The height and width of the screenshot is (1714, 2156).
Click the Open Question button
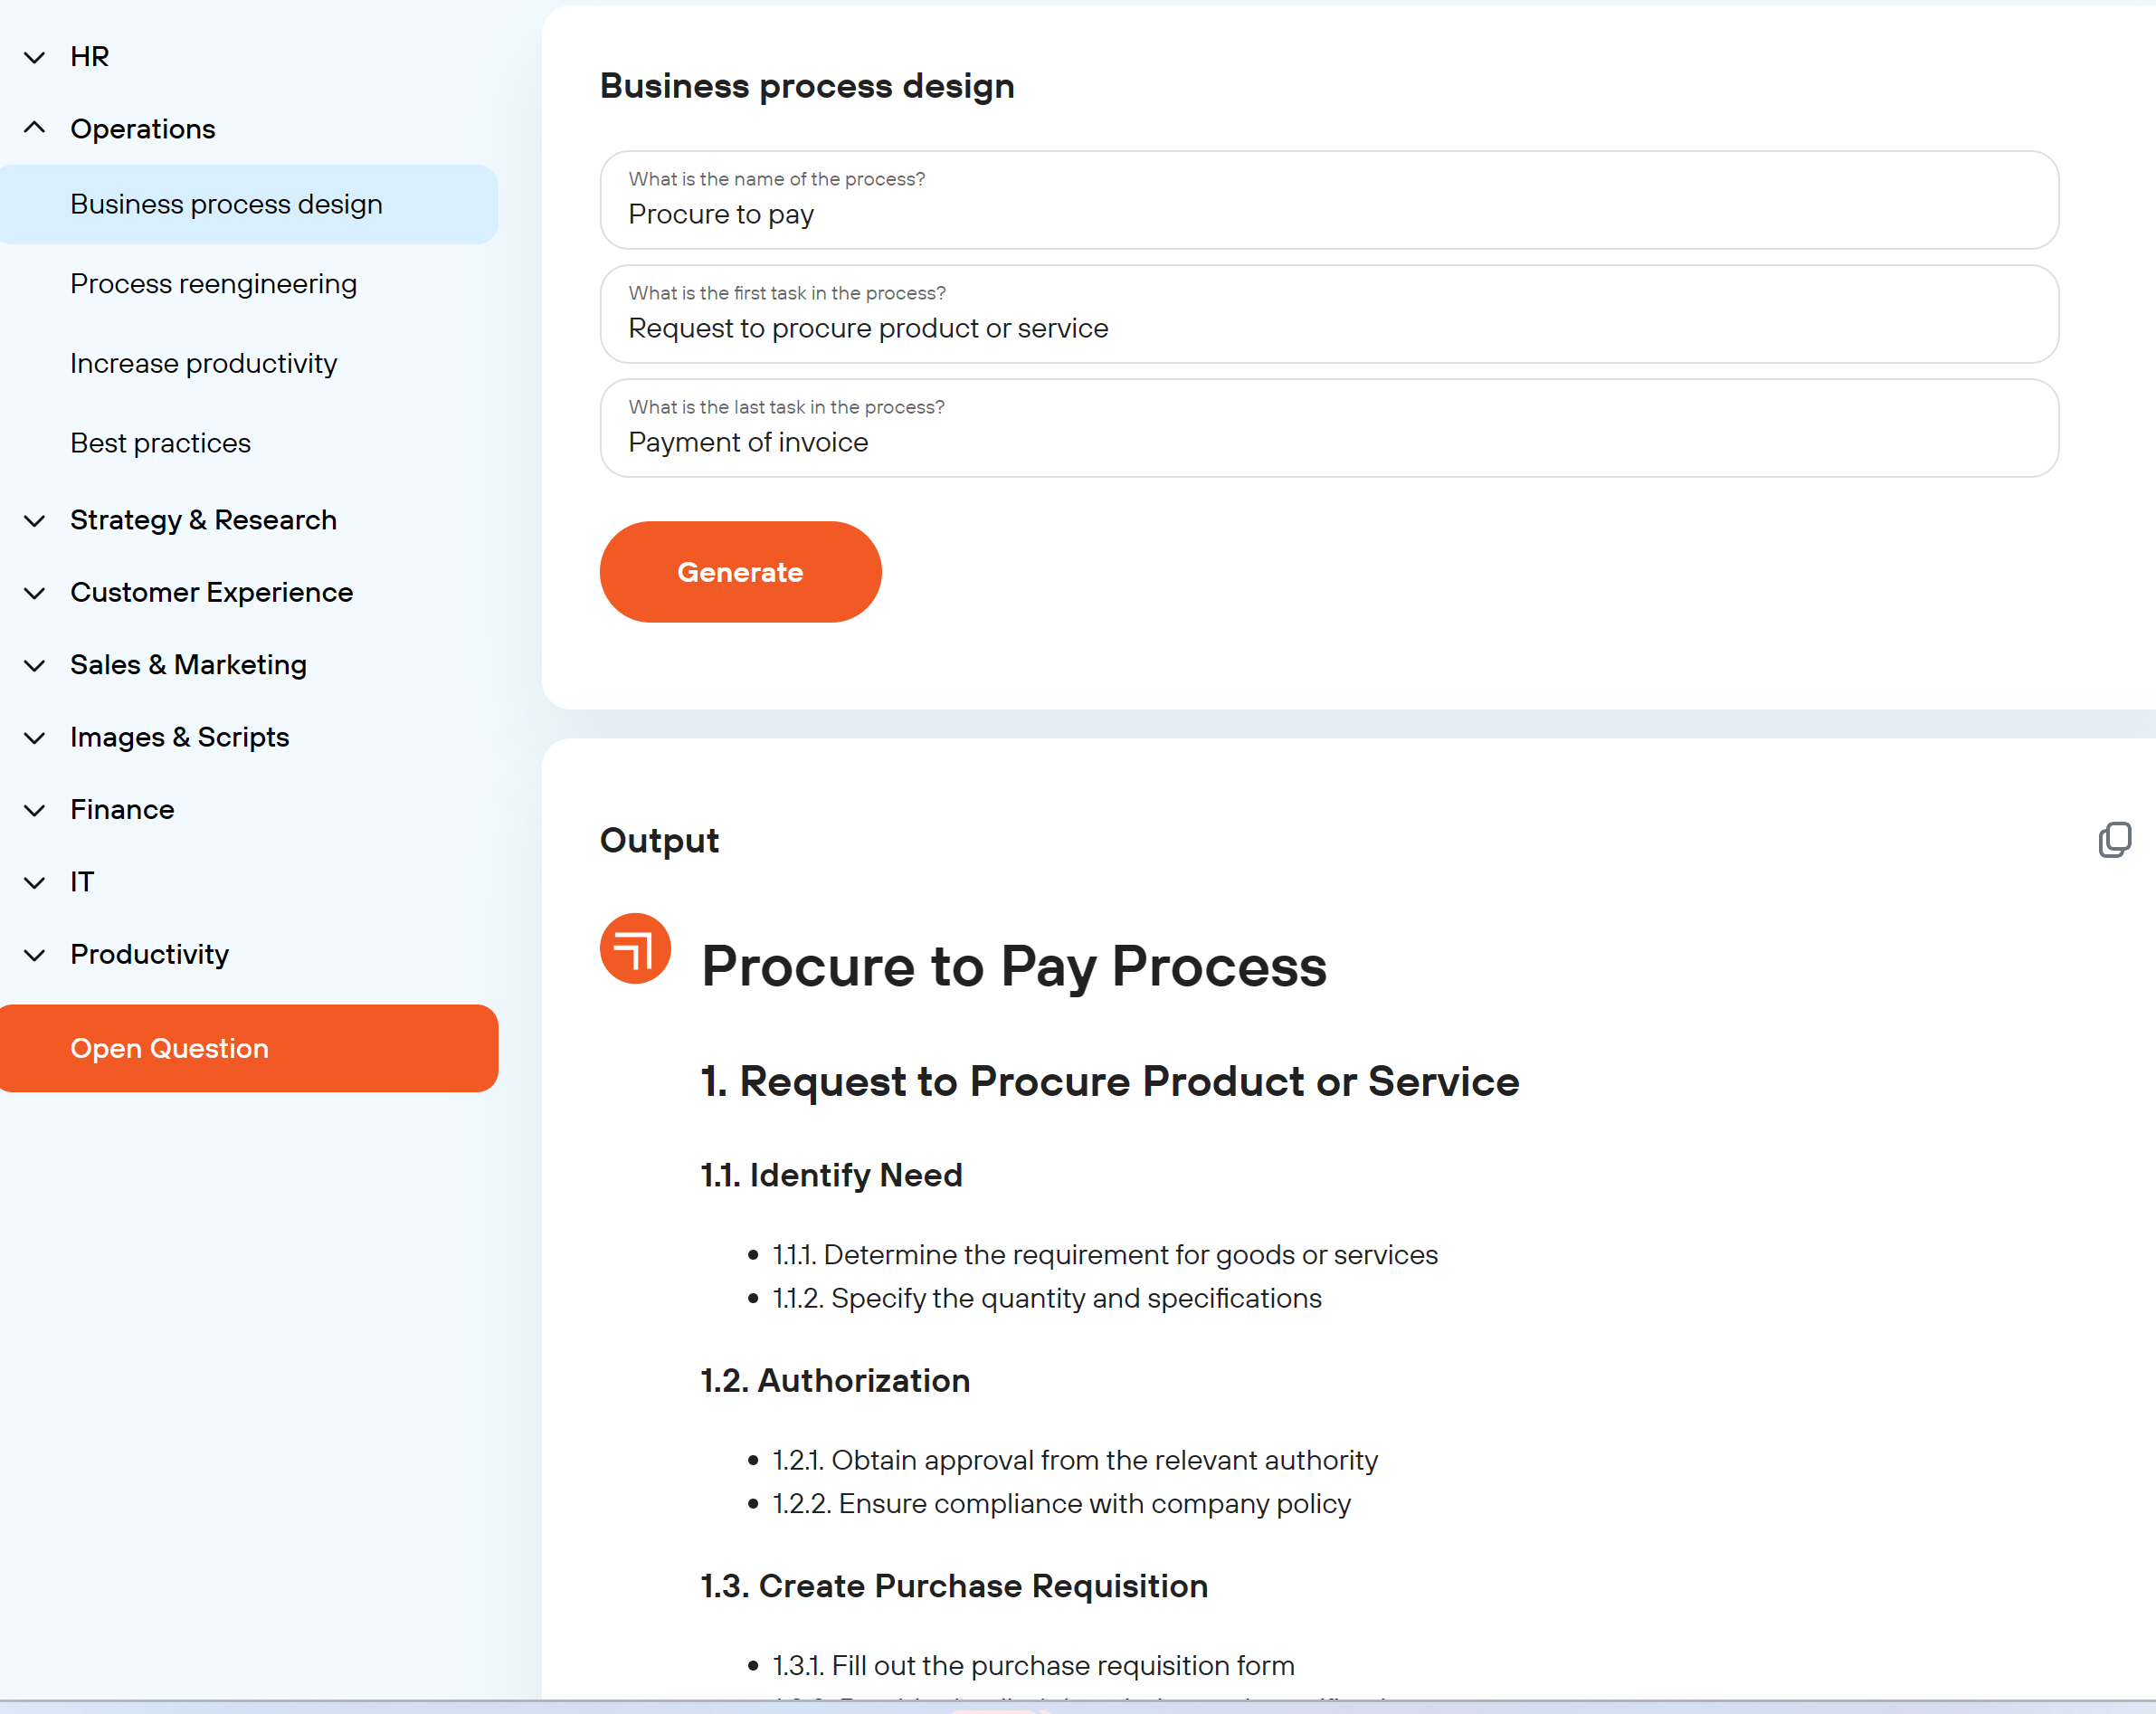tap(248, 1048)
